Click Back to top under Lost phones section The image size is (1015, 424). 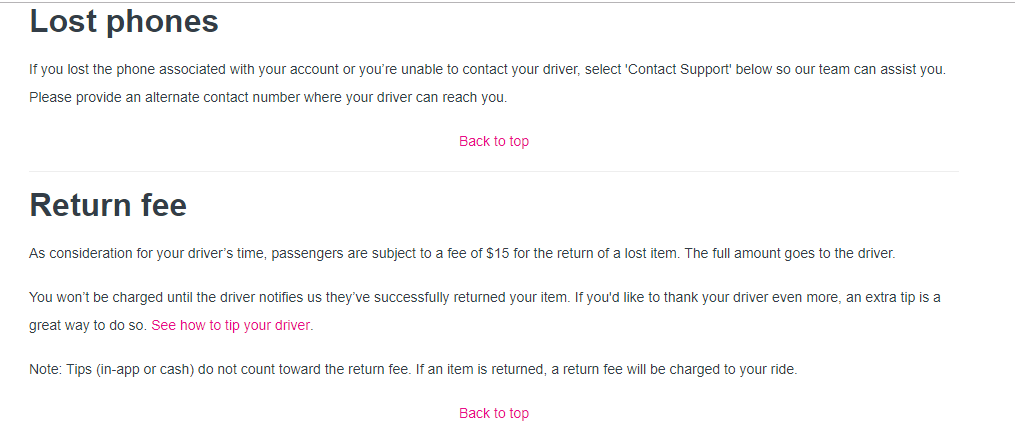coord(494,141)
